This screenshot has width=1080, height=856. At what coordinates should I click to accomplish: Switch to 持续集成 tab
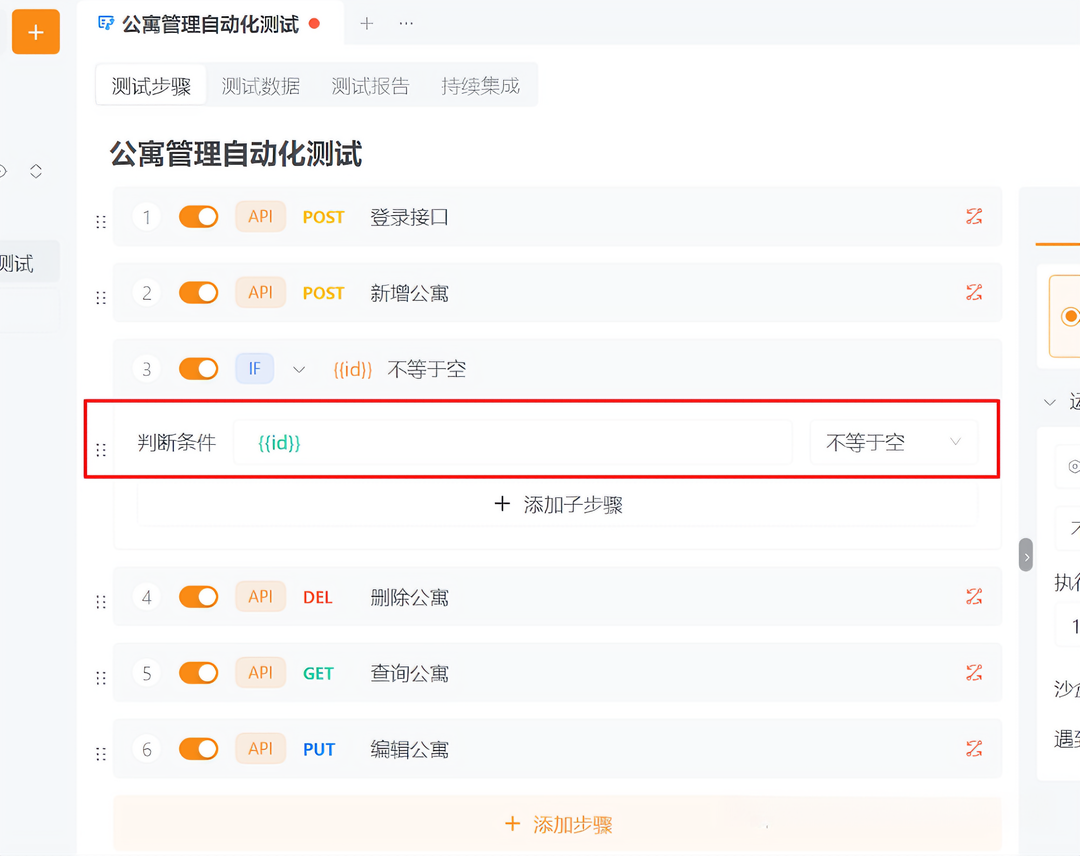[x=480, y=85]
